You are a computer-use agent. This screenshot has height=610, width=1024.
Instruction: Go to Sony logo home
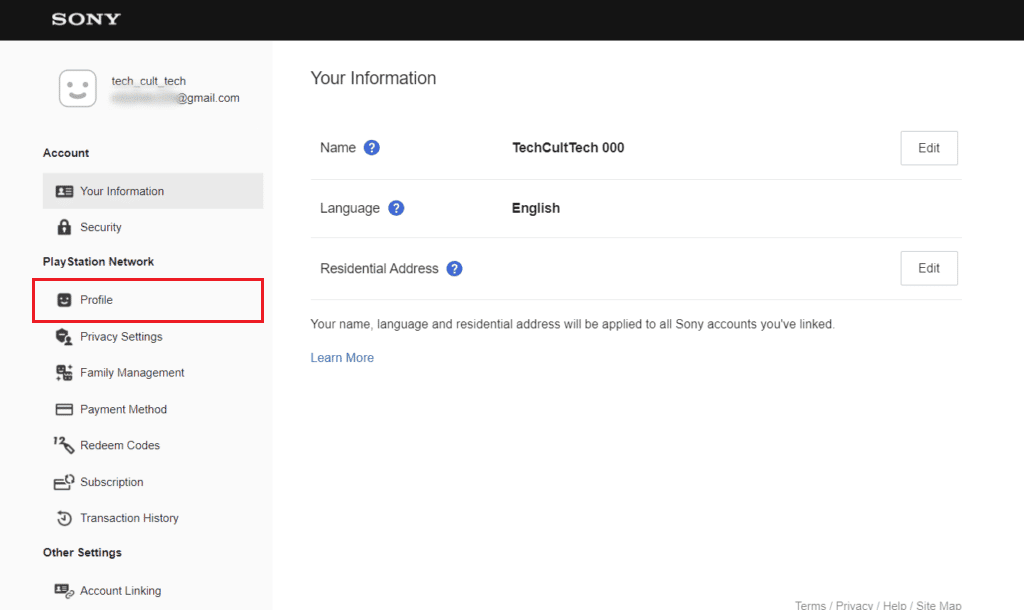[x=86, y=19]
